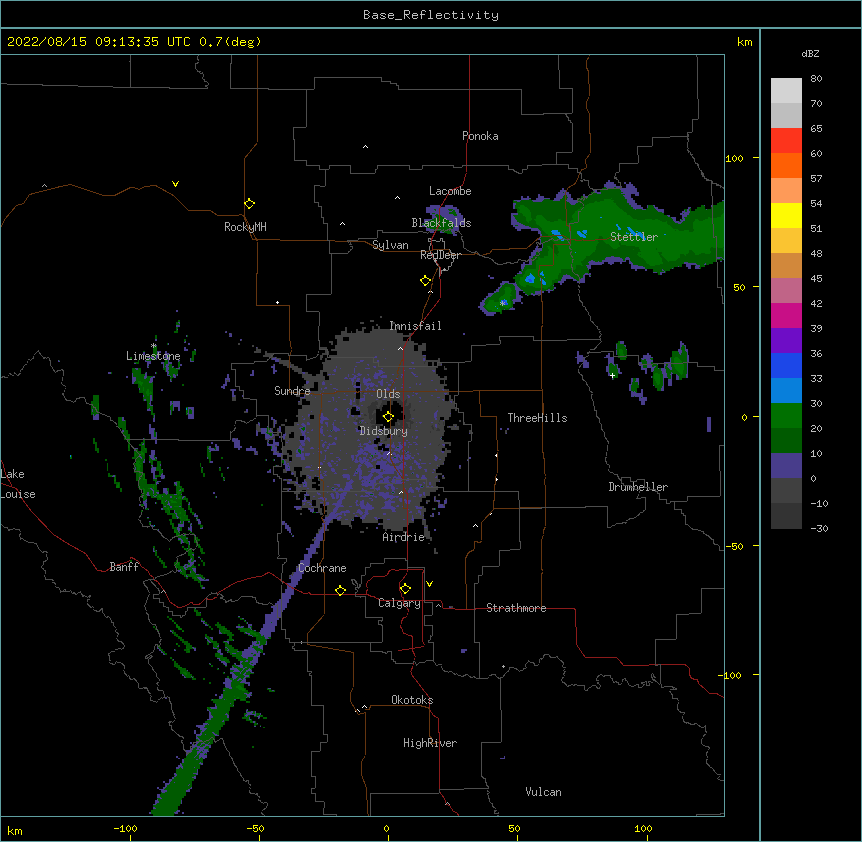Image resolution: width=862 pixels, height=842 pixels.
Task: Click the Limestone label
Action: click(153, 356)
